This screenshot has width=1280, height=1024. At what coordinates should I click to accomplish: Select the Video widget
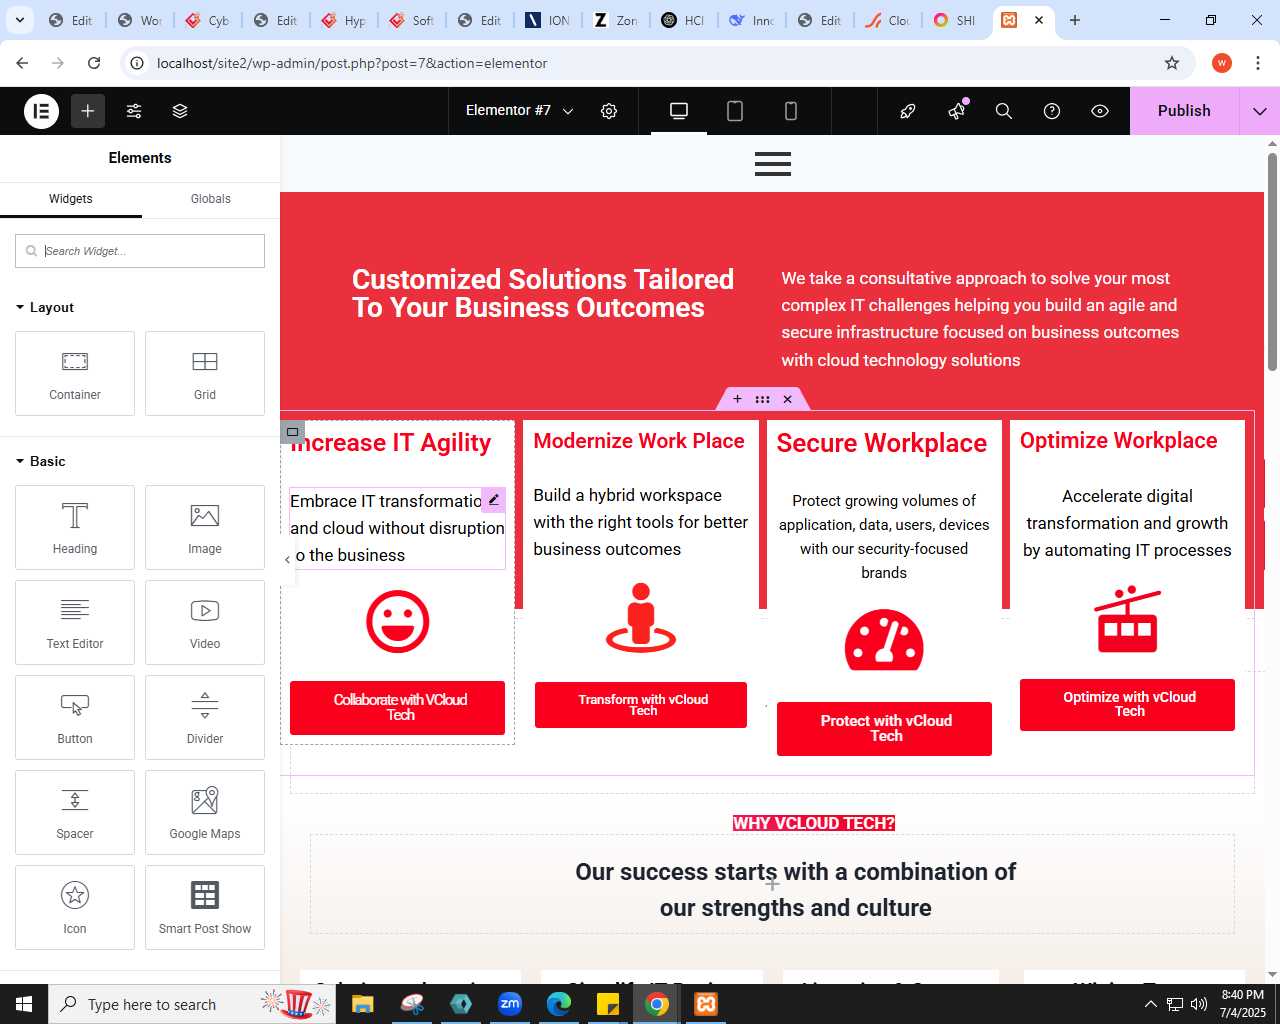(x=205, y=622)
